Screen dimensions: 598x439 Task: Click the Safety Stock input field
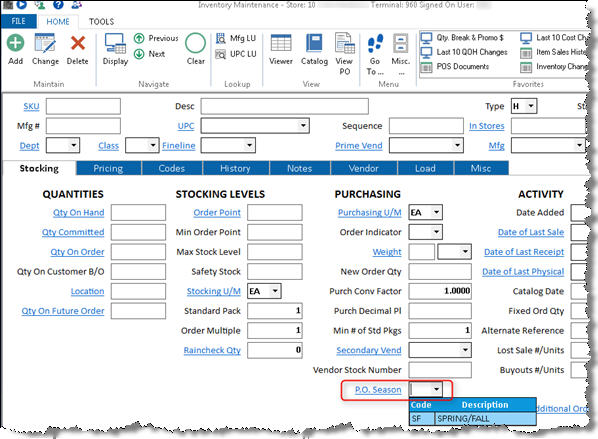click(275, 272)
